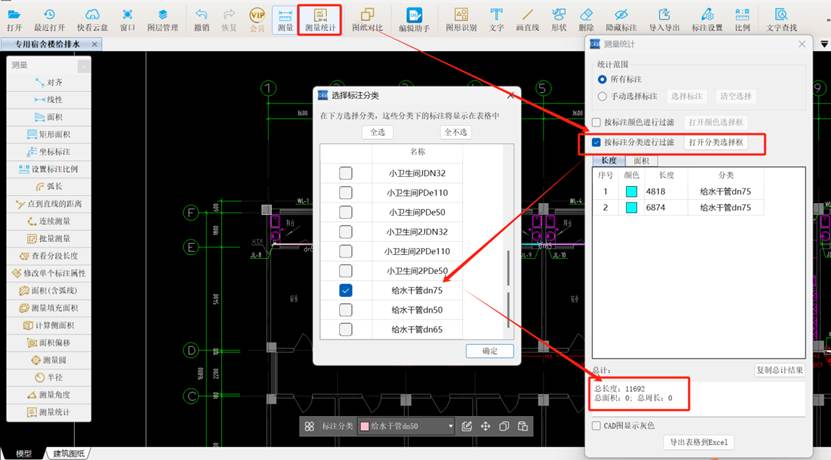Select 线性 linear measure tool
The height and width of the screenshot is (460, 831).
click(x=49, y=100)
